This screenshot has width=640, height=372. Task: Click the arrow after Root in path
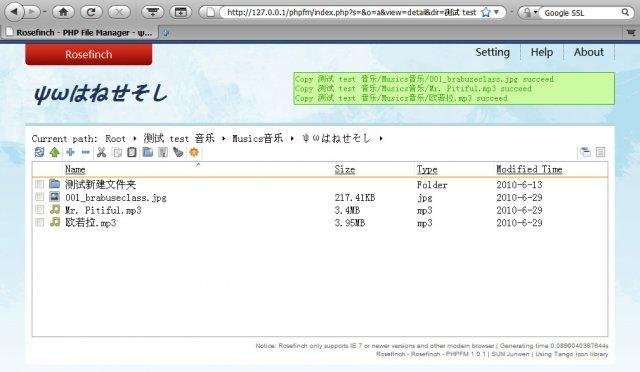(135, 138)
